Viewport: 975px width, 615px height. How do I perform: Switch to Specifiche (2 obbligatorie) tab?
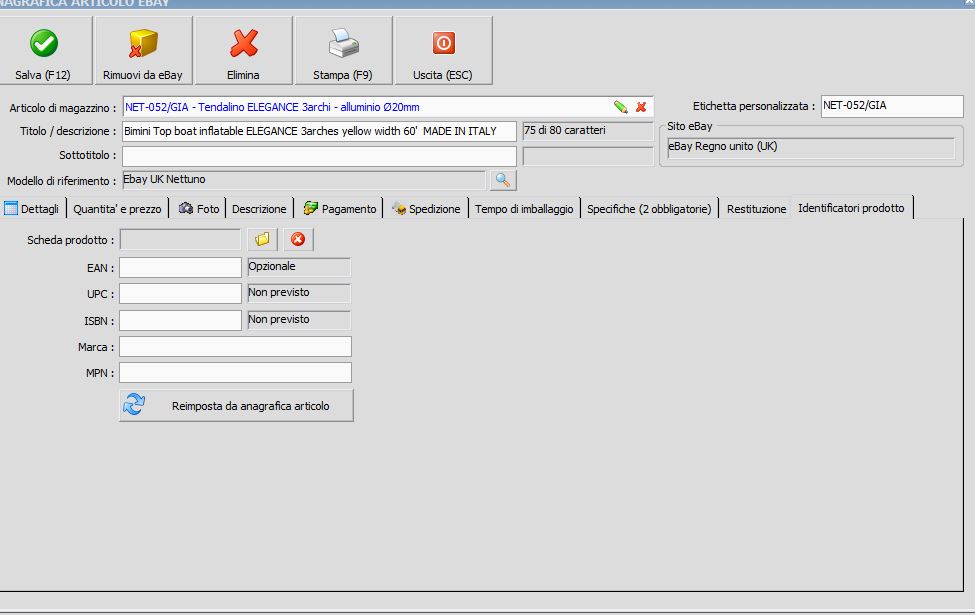(649, 209)
